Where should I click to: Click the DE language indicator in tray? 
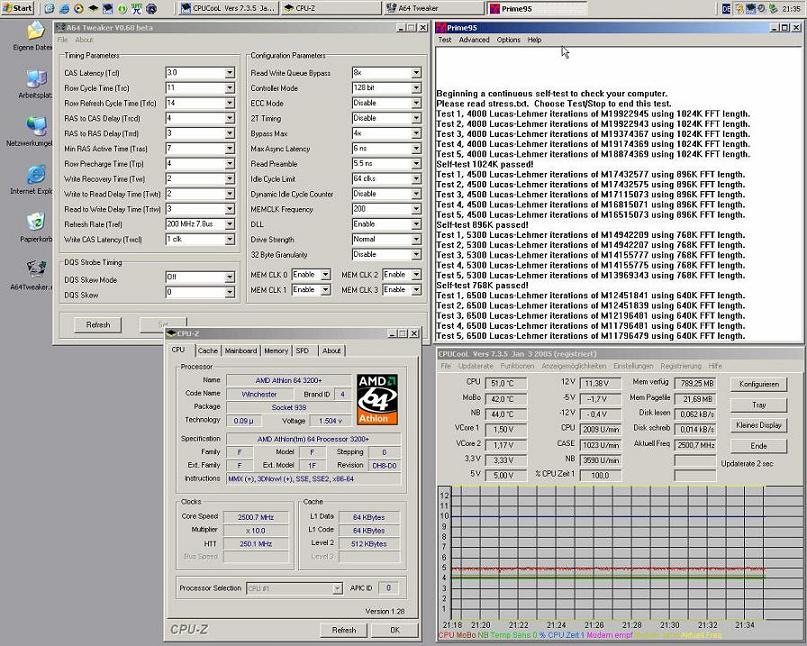726,9
